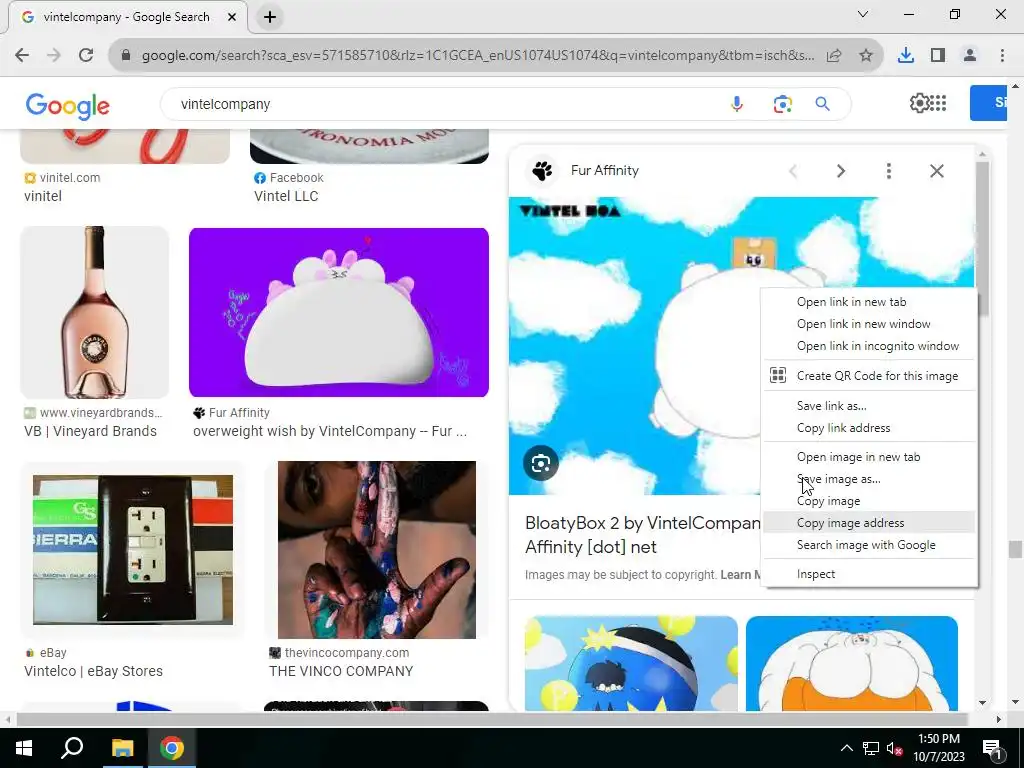This screenshot has height=768, width=1024.
Task: Bookmark this page with the star icon
Action: [x=866, y=56]
